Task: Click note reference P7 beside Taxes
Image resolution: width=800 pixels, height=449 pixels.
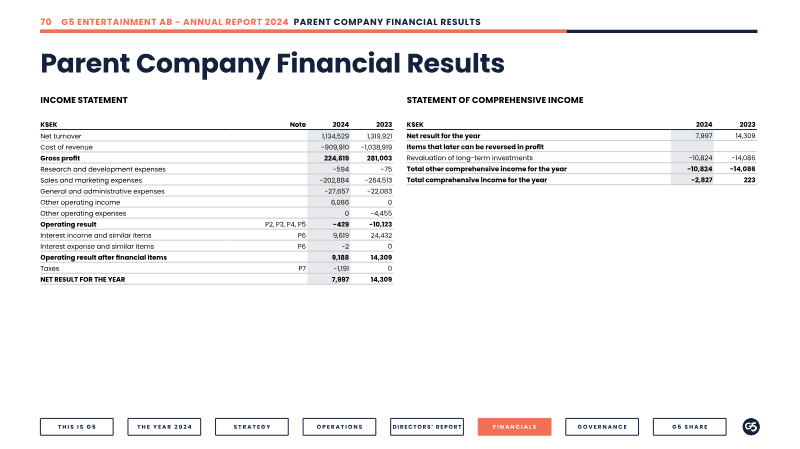Action: pyautogui.click(x=302, y=268)
